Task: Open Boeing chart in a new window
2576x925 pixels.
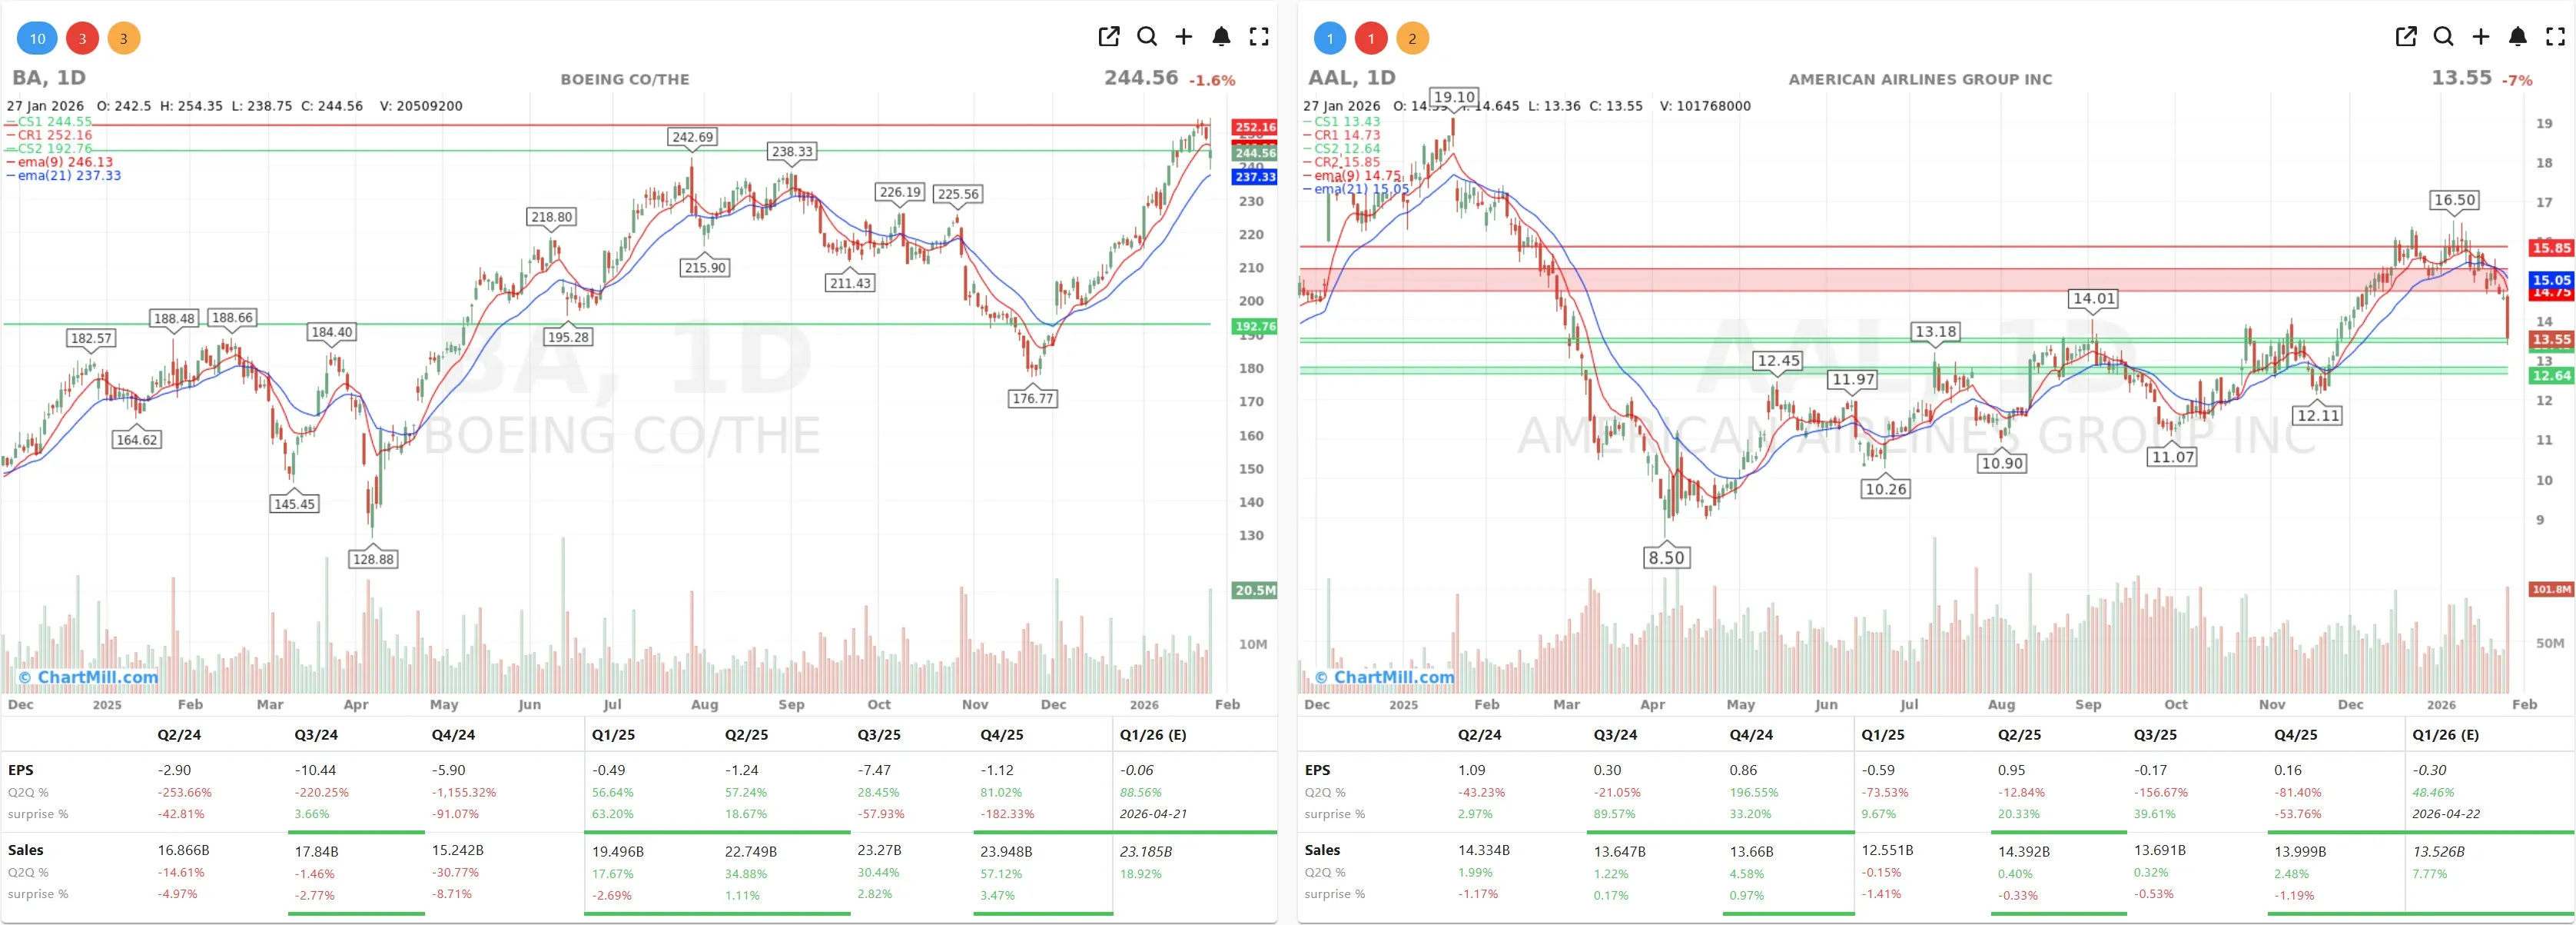Action: coord(1109,36)
